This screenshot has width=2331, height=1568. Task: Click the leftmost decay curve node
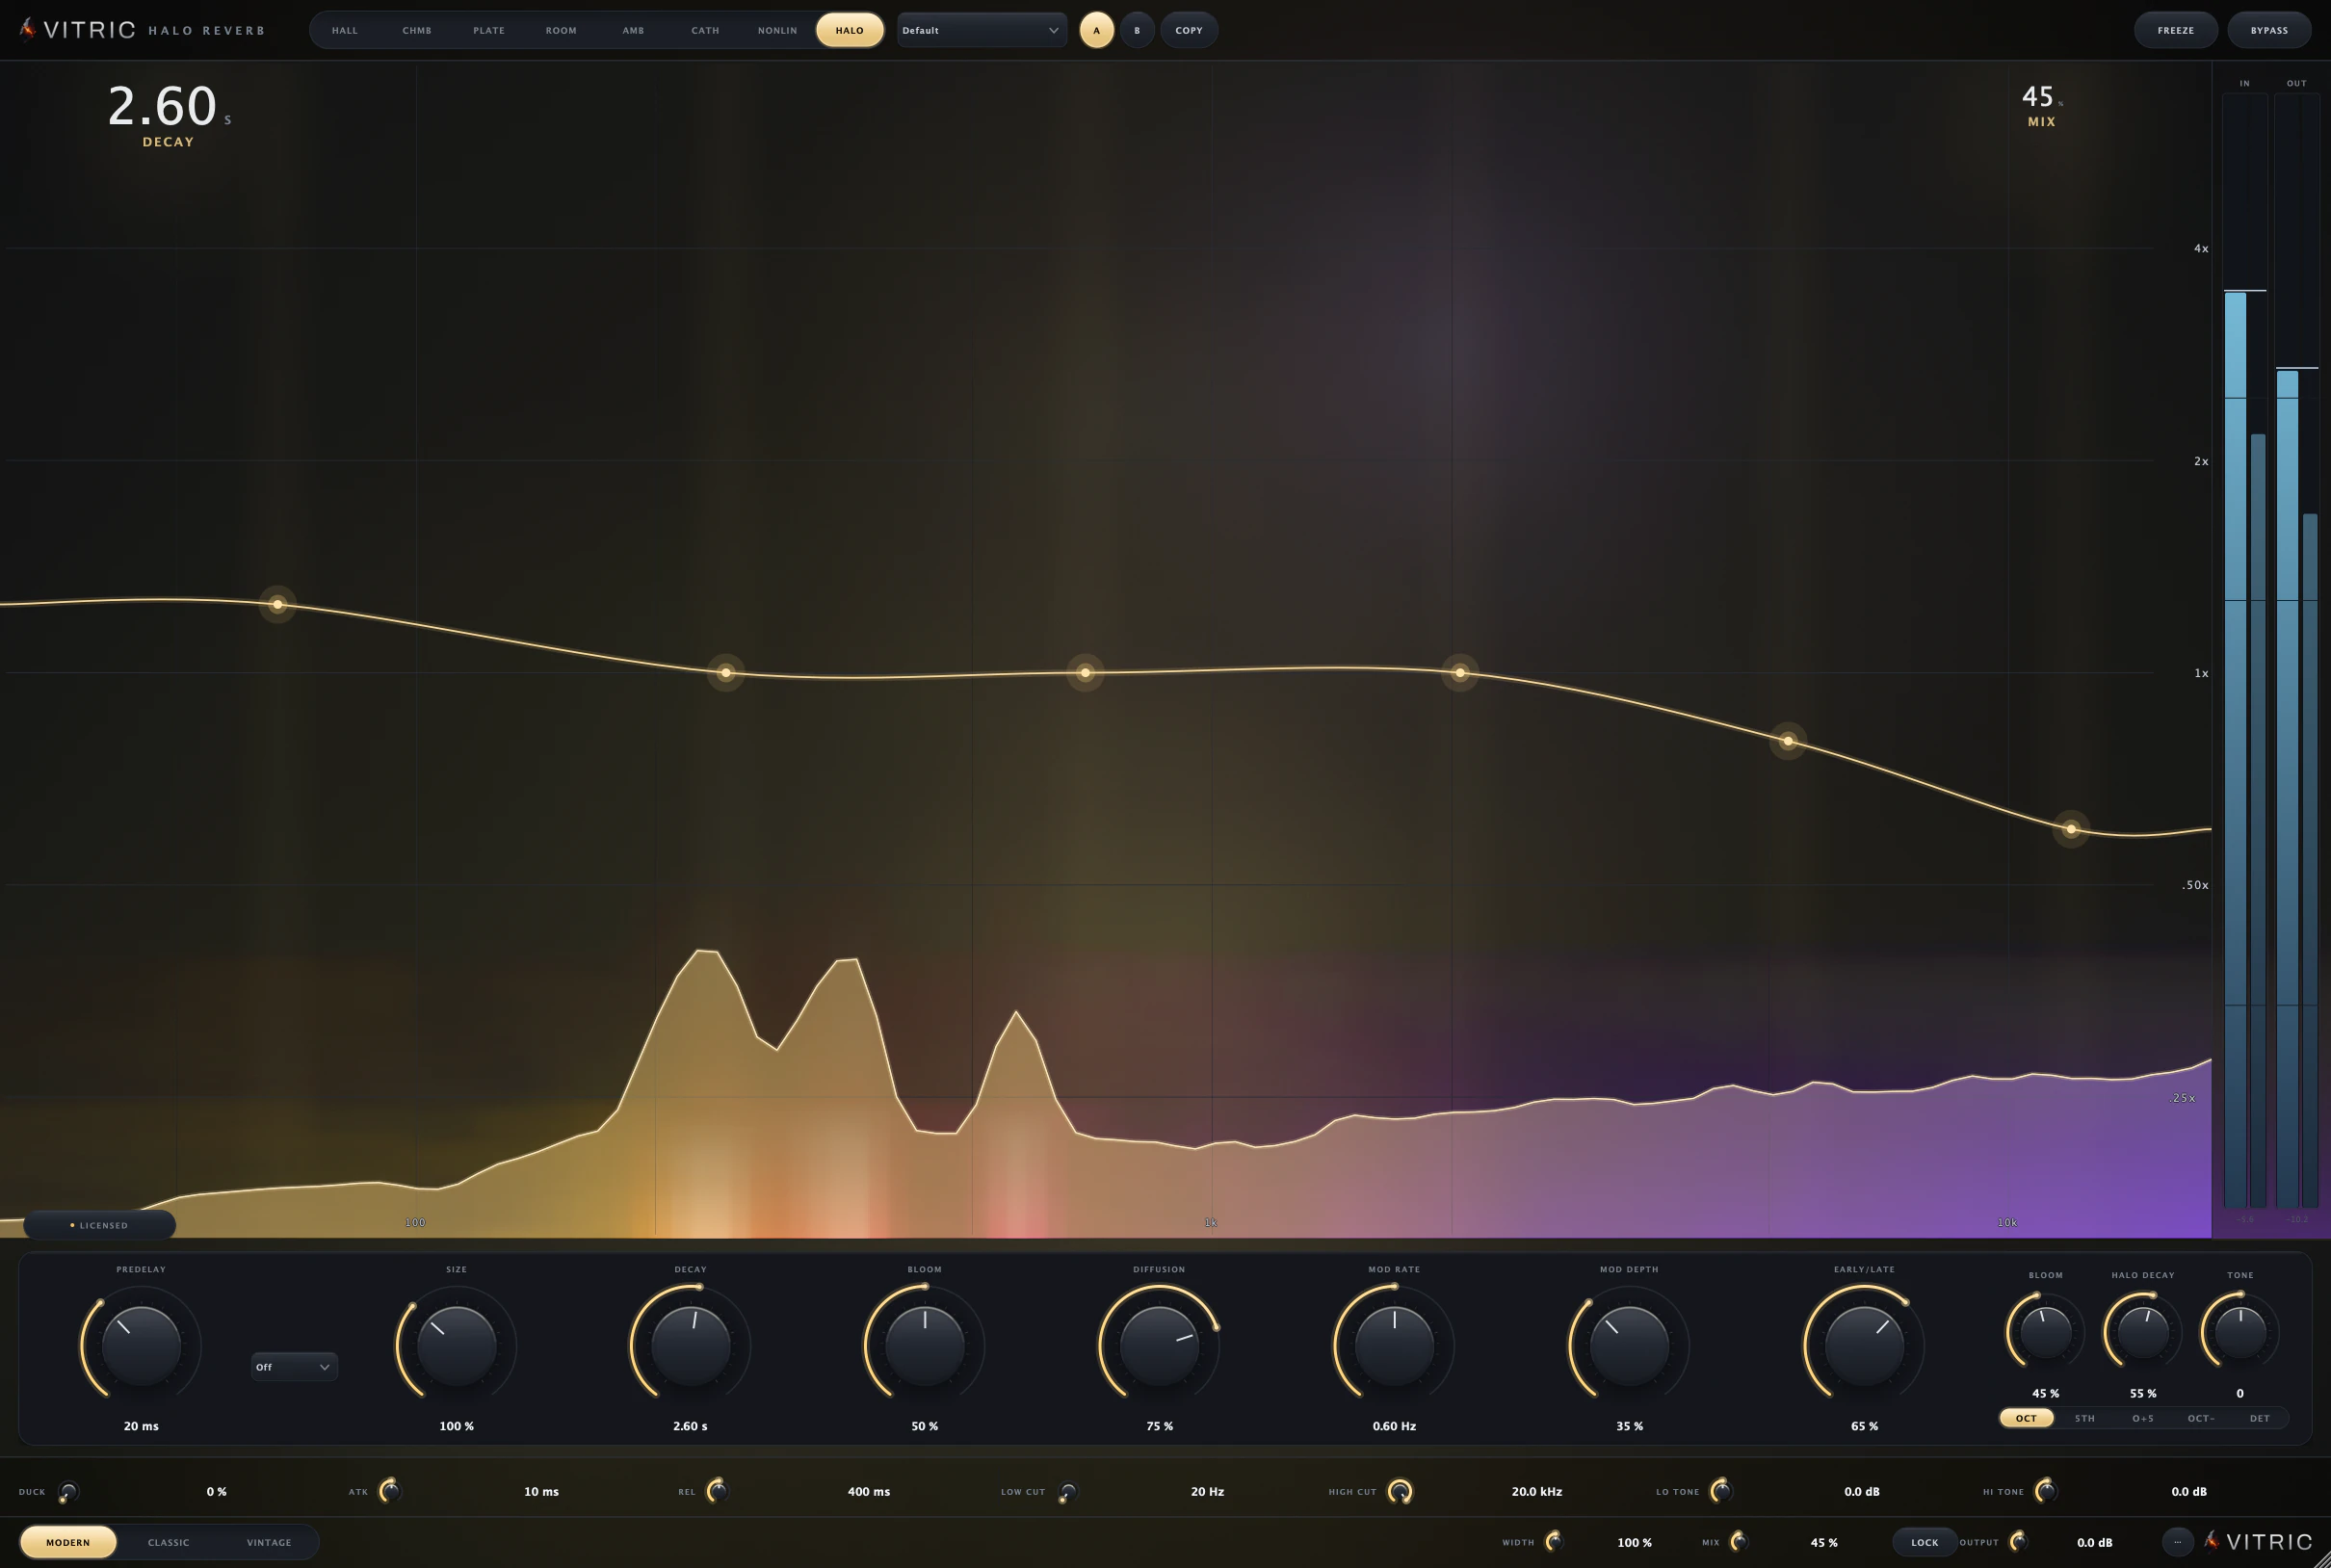coord(278,604)
